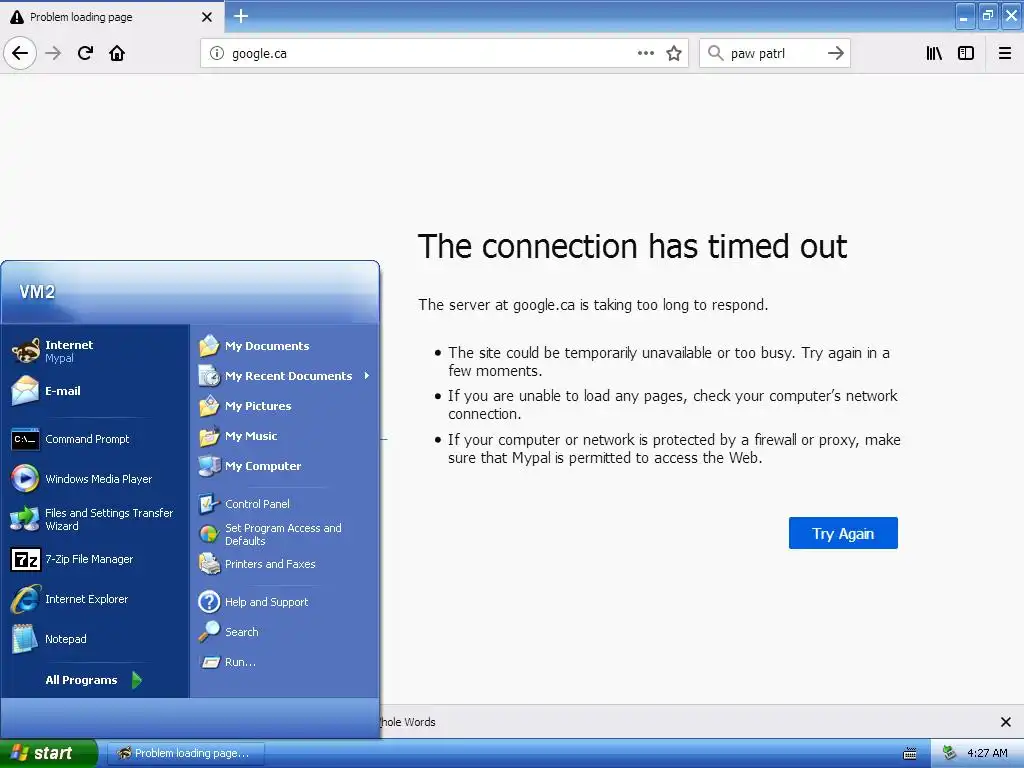The height and width of the screenshot is (768, 1024).
Task: Open Control Panel
Action: (285, 504)
